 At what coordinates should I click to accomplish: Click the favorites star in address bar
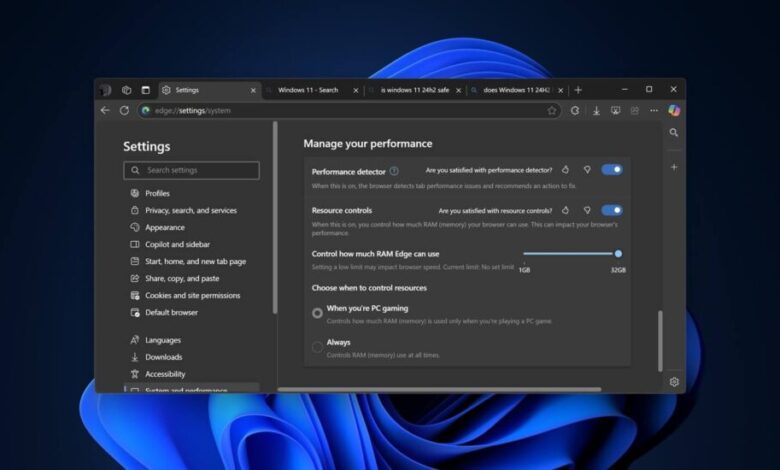pyautogui.click(x=551, y=110)
